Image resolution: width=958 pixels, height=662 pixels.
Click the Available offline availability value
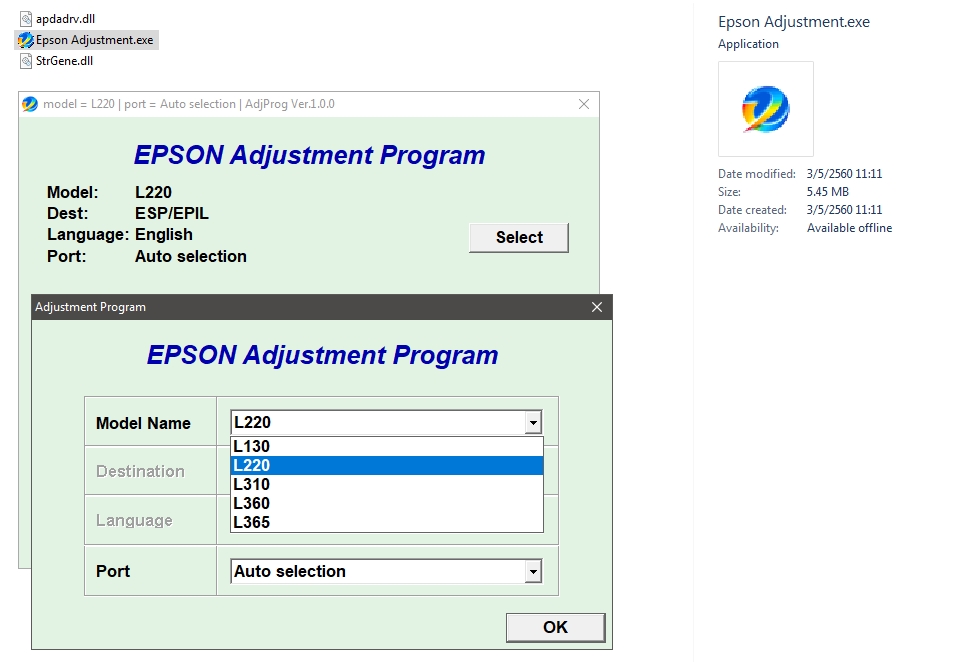[849, 228]
